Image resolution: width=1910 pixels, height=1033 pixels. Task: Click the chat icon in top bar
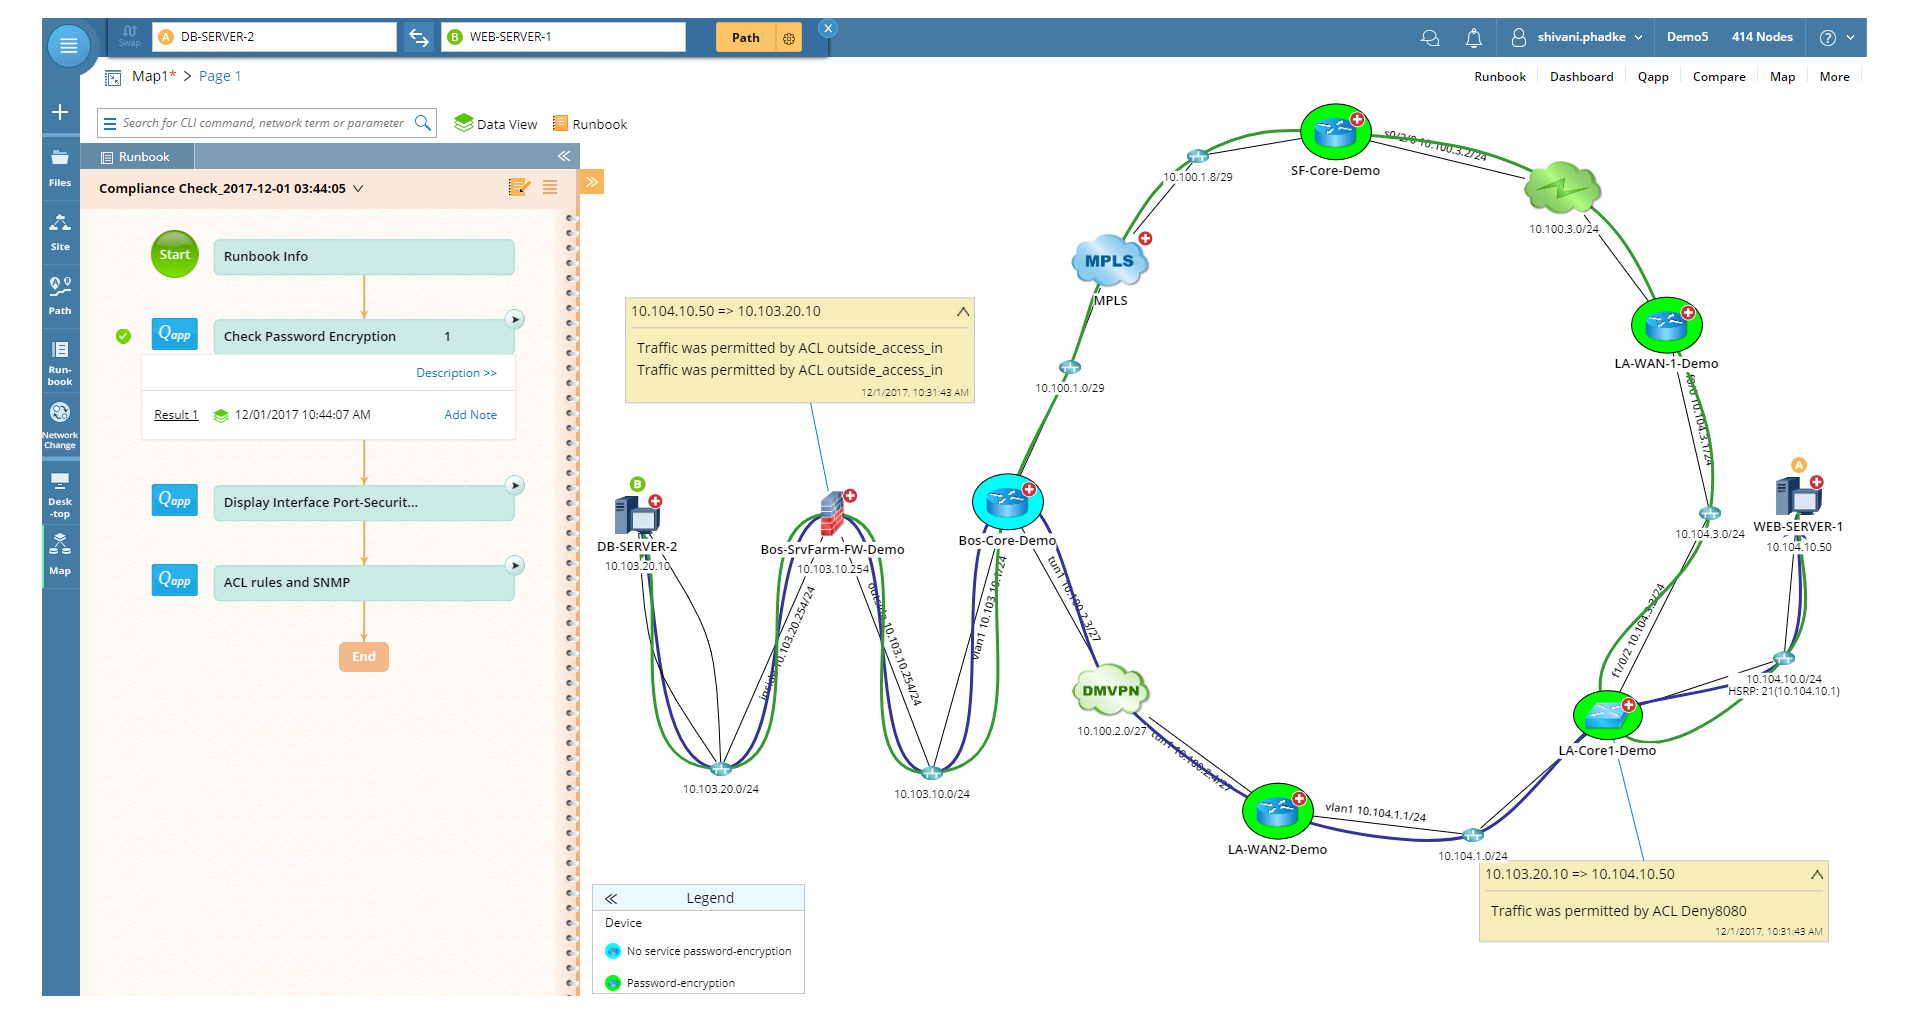pos(1430,37)
